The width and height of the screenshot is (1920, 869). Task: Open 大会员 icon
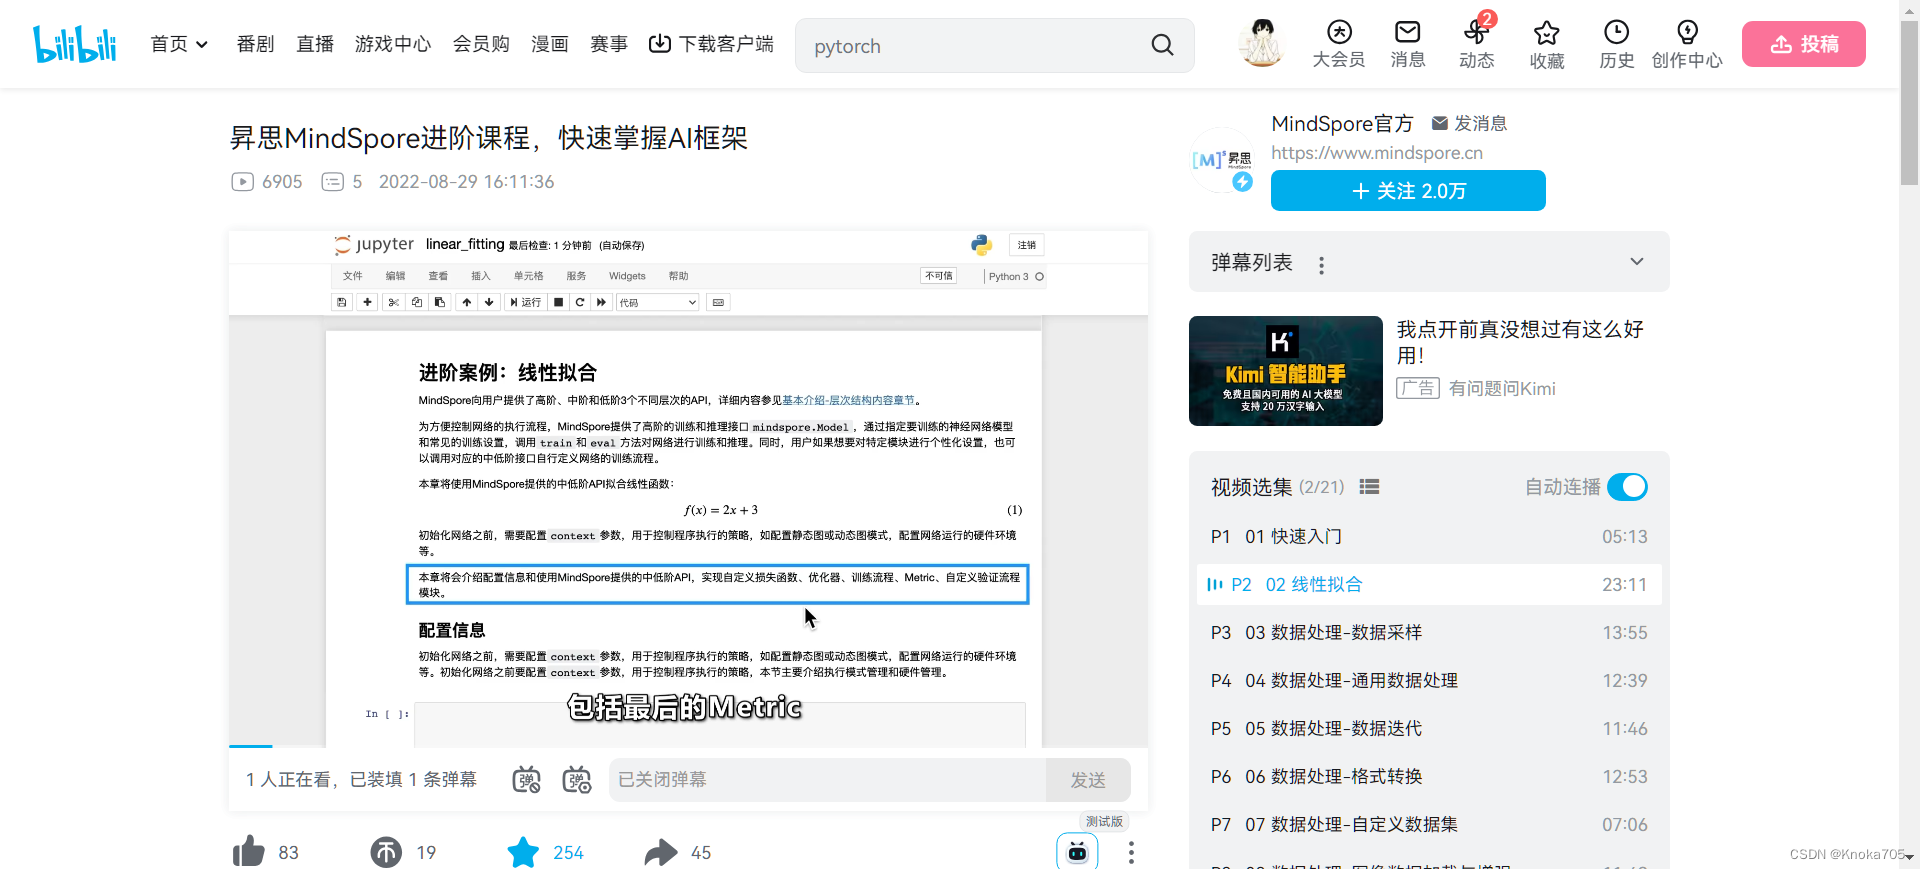pos(1339,45)
